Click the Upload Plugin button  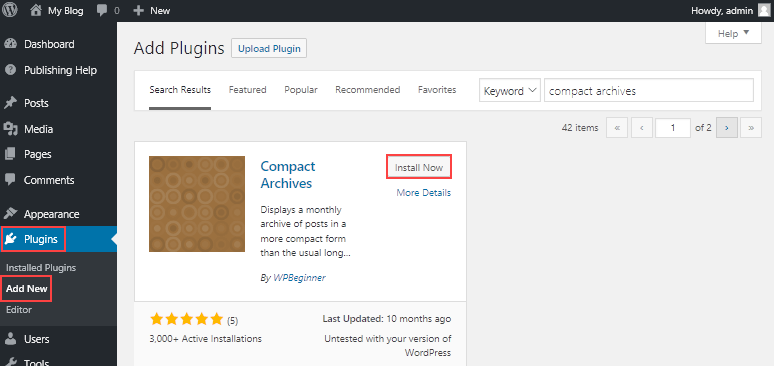pyautogui.click(x=269, y=48)
